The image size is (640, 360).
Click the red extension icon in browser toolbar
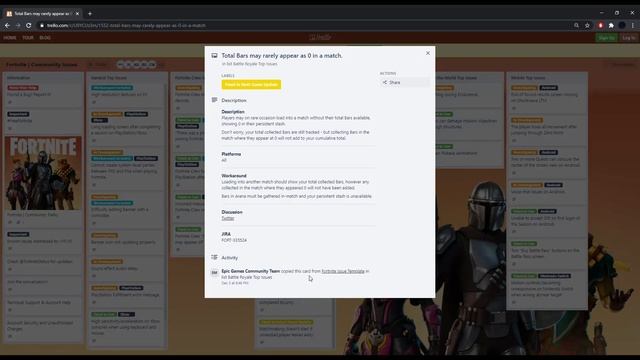(600, 25)
